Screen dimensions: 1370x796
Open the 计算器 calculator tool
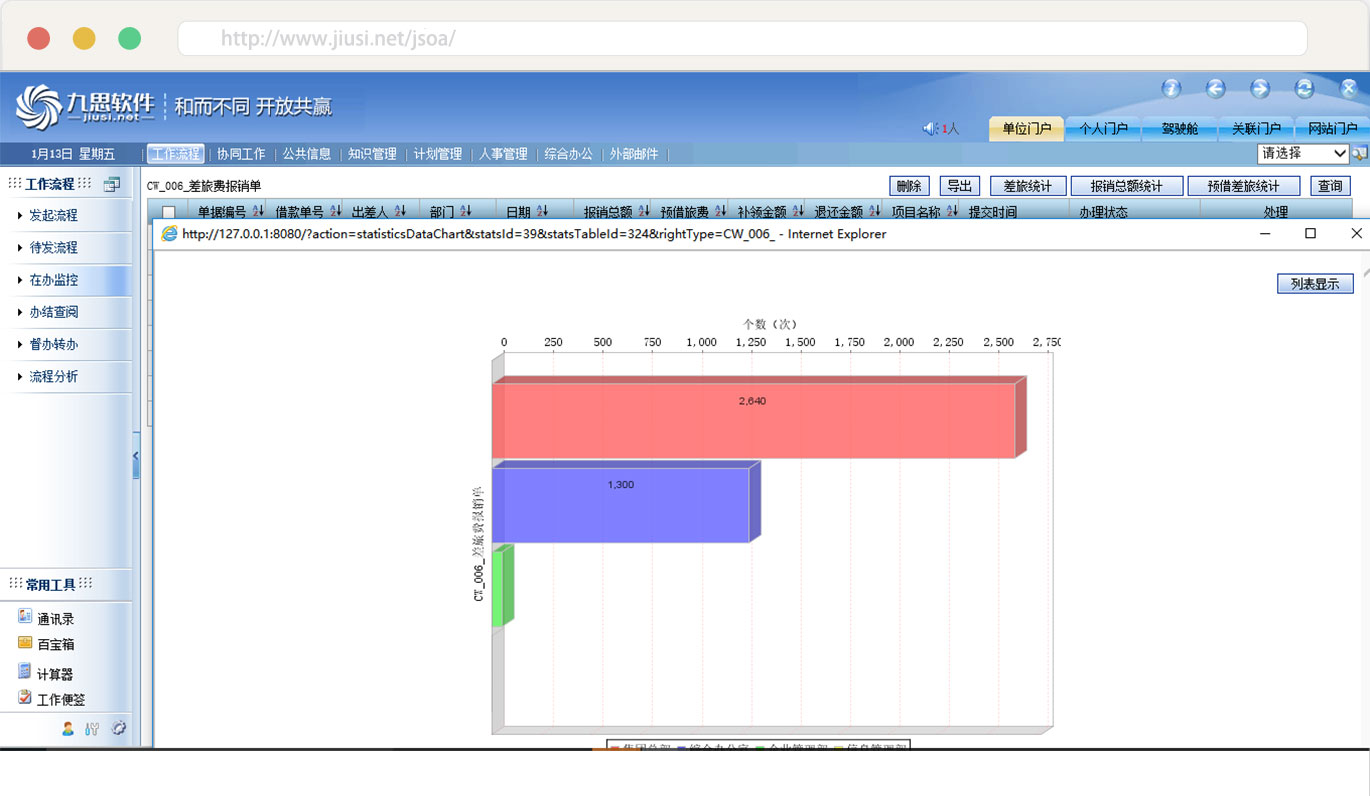[54, 674]
